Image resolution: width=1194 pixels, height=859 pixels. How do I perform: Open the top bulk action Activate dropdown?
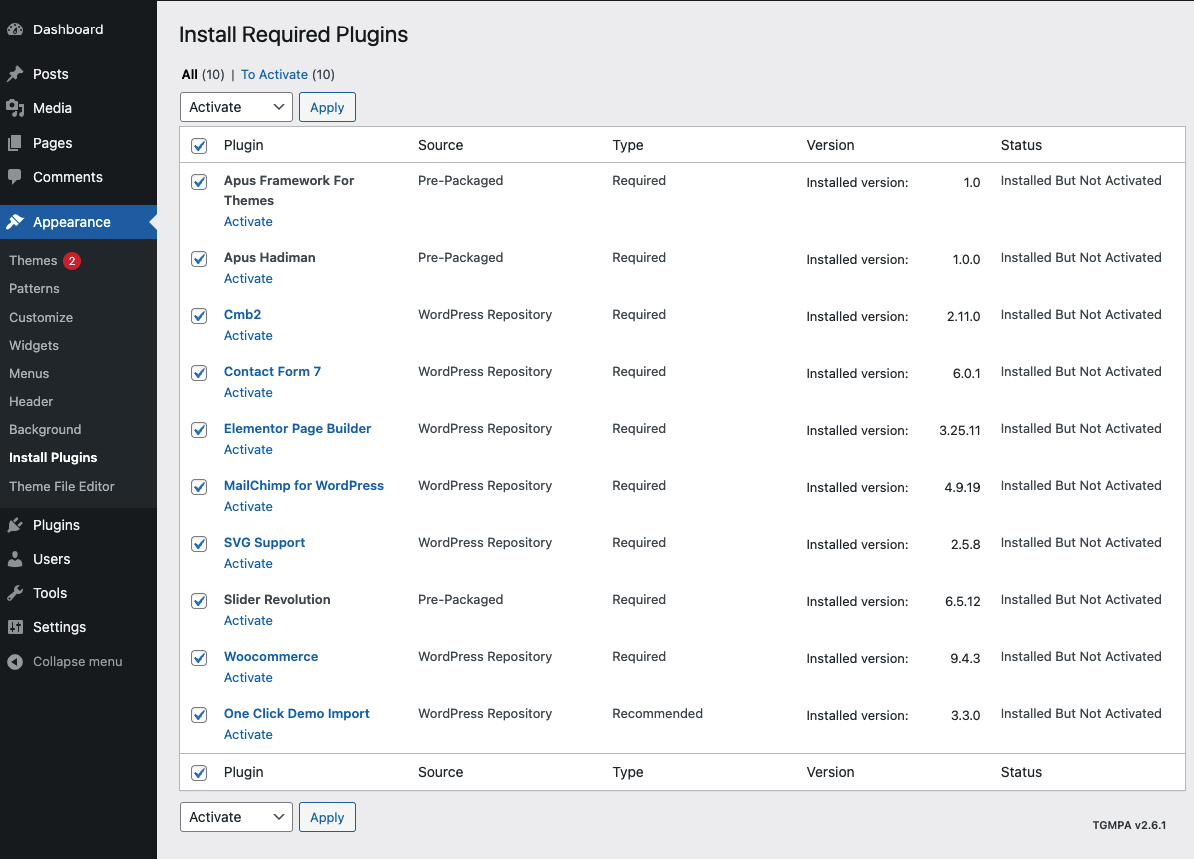click(236, 107)
